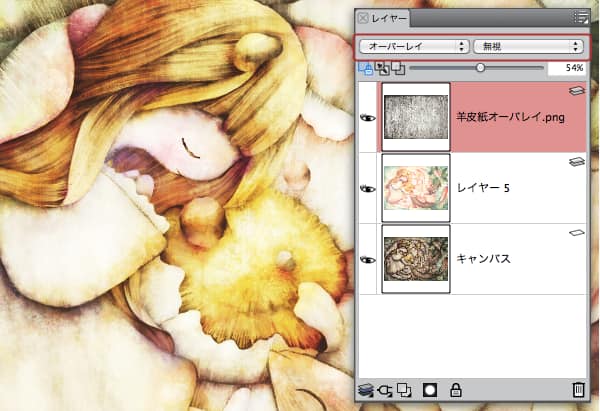The height and width of the screenshot is (411, 600).
Task: Toggle visibility of レイヤー 5
Action: [367, 188]
